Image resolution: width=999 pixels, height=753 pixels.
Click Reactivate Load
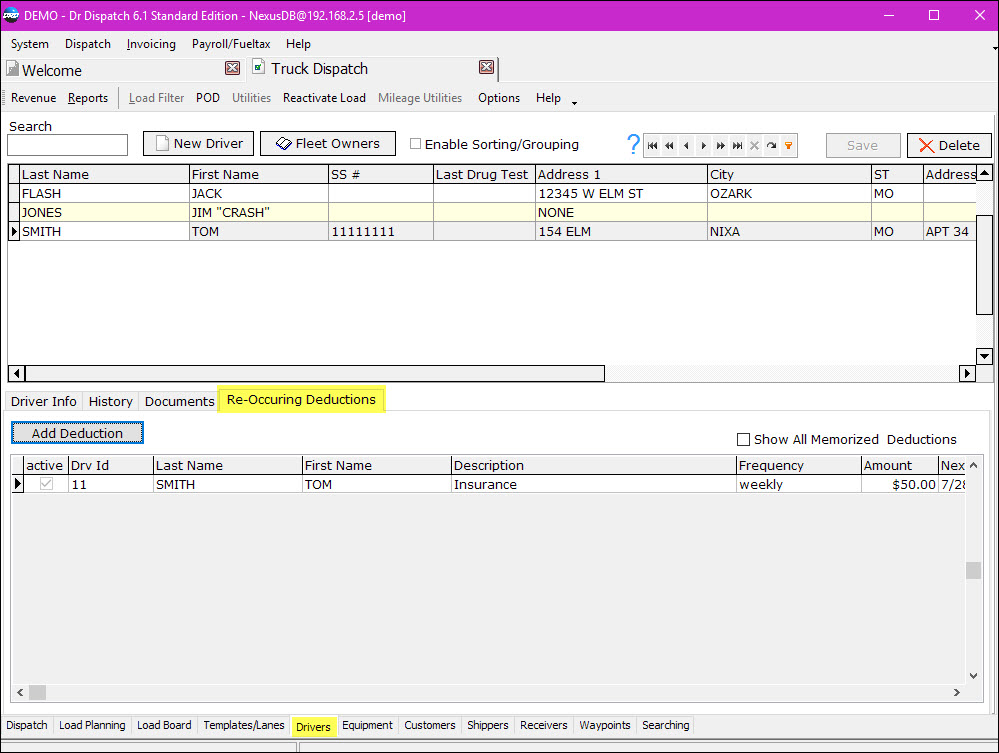tap(324, 98)
